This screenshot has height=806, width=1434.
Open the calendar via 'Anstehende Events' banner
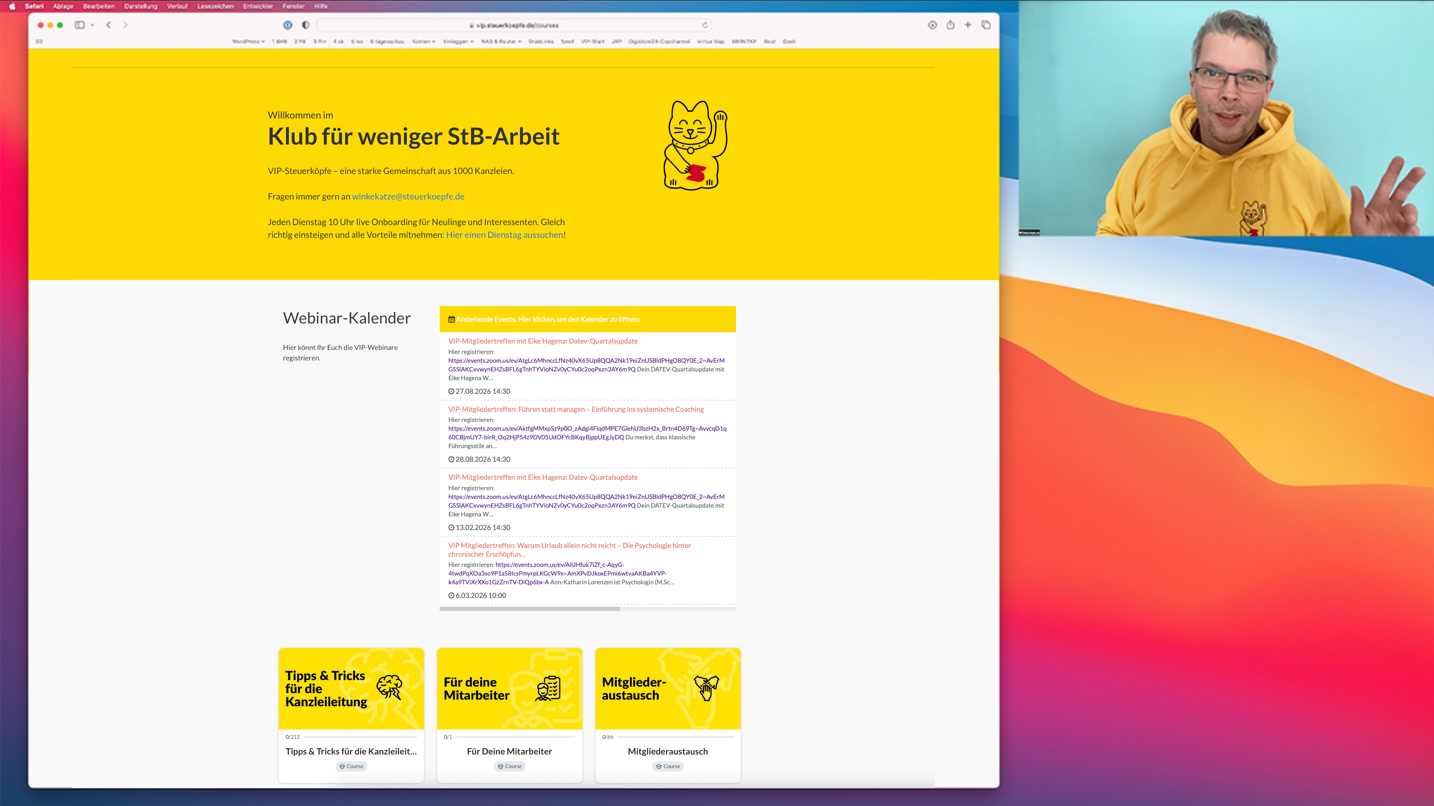click(x=587, y=319)
